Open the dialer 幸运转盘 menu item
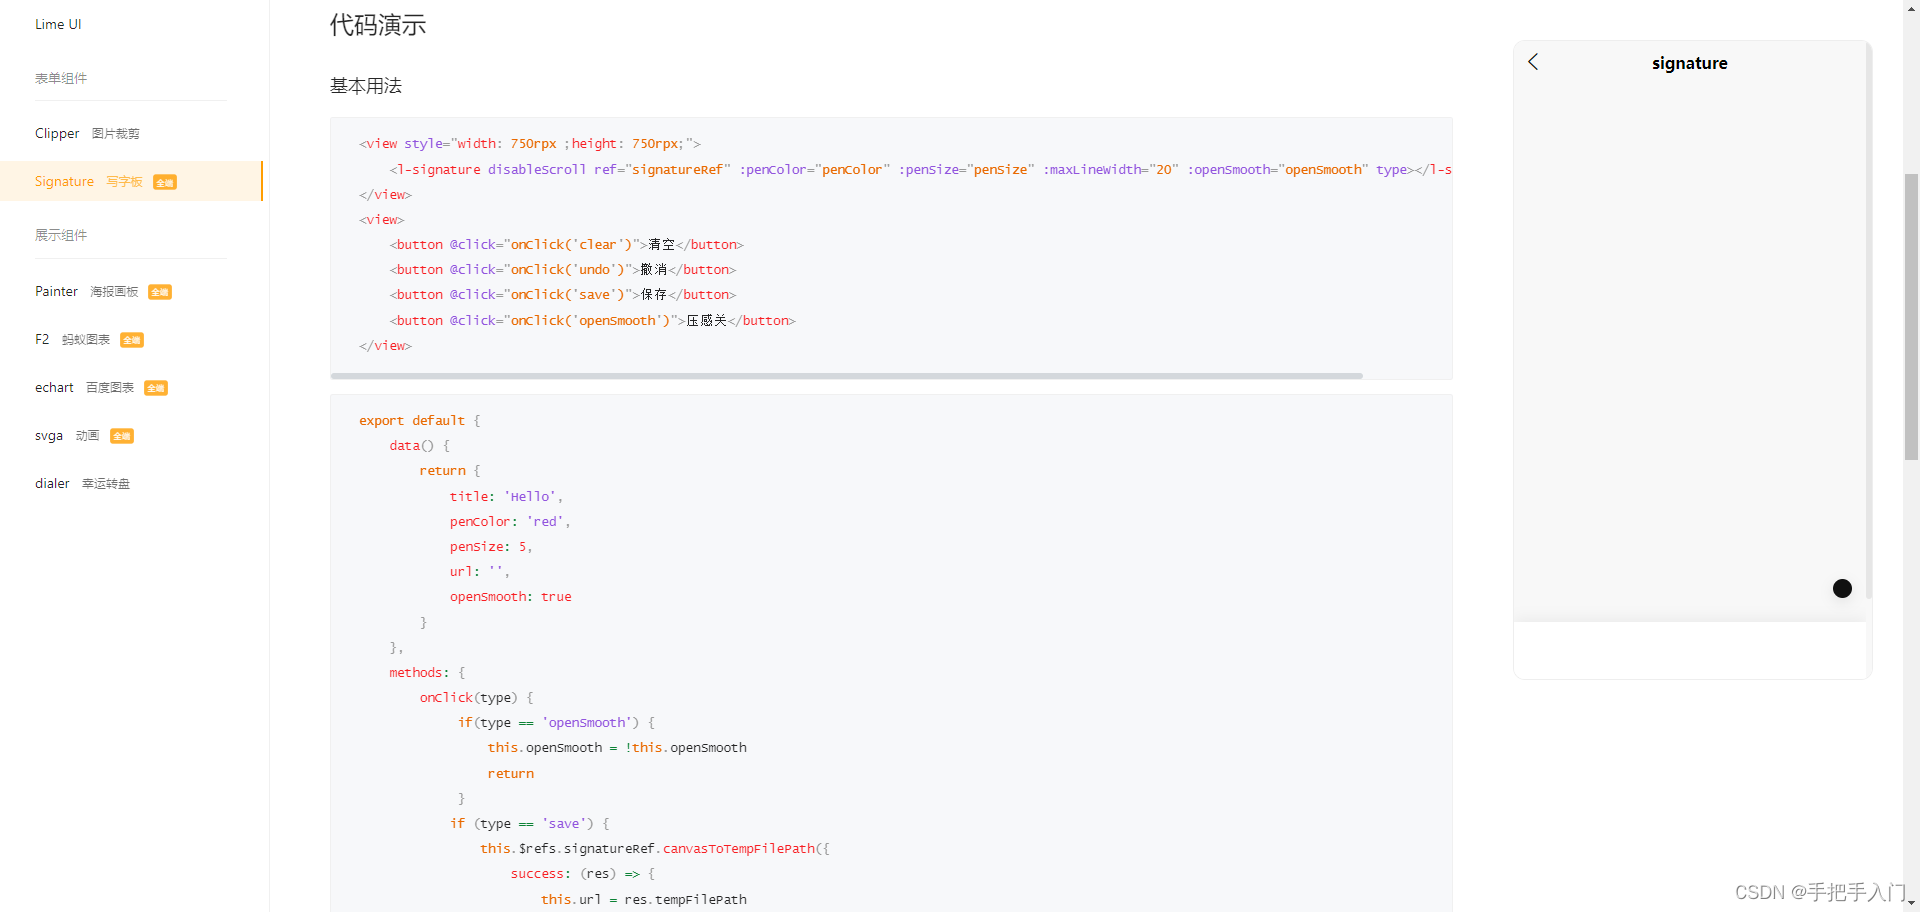 point(82,483)
